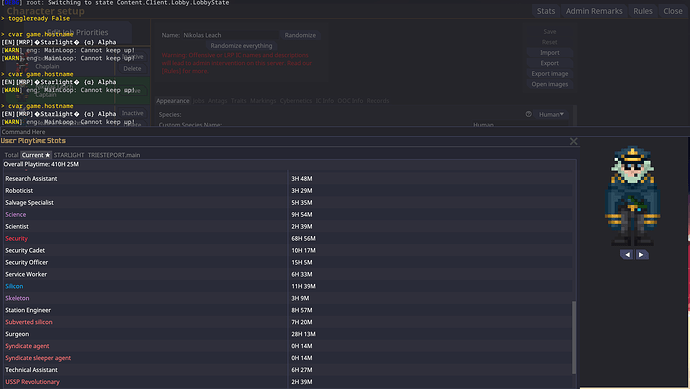Switch to the Total playtime tab
The width and height of the screenshot is (690, 389).
[11, 155]
